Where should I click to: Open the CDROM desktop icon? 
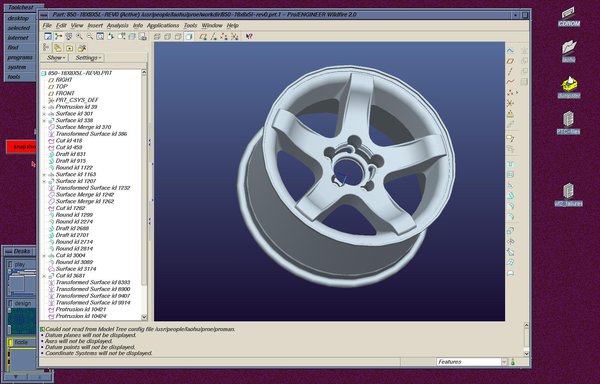tap(569, 17)
